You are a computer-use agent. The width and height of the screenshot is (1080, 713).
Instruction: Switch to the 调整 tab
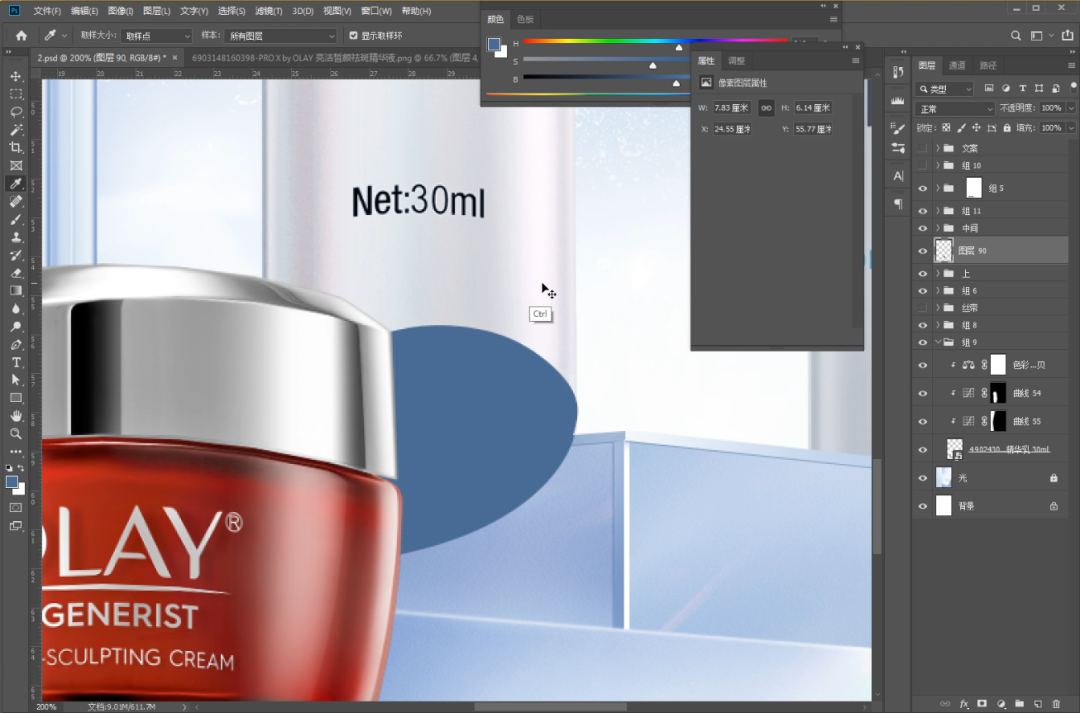736,61
